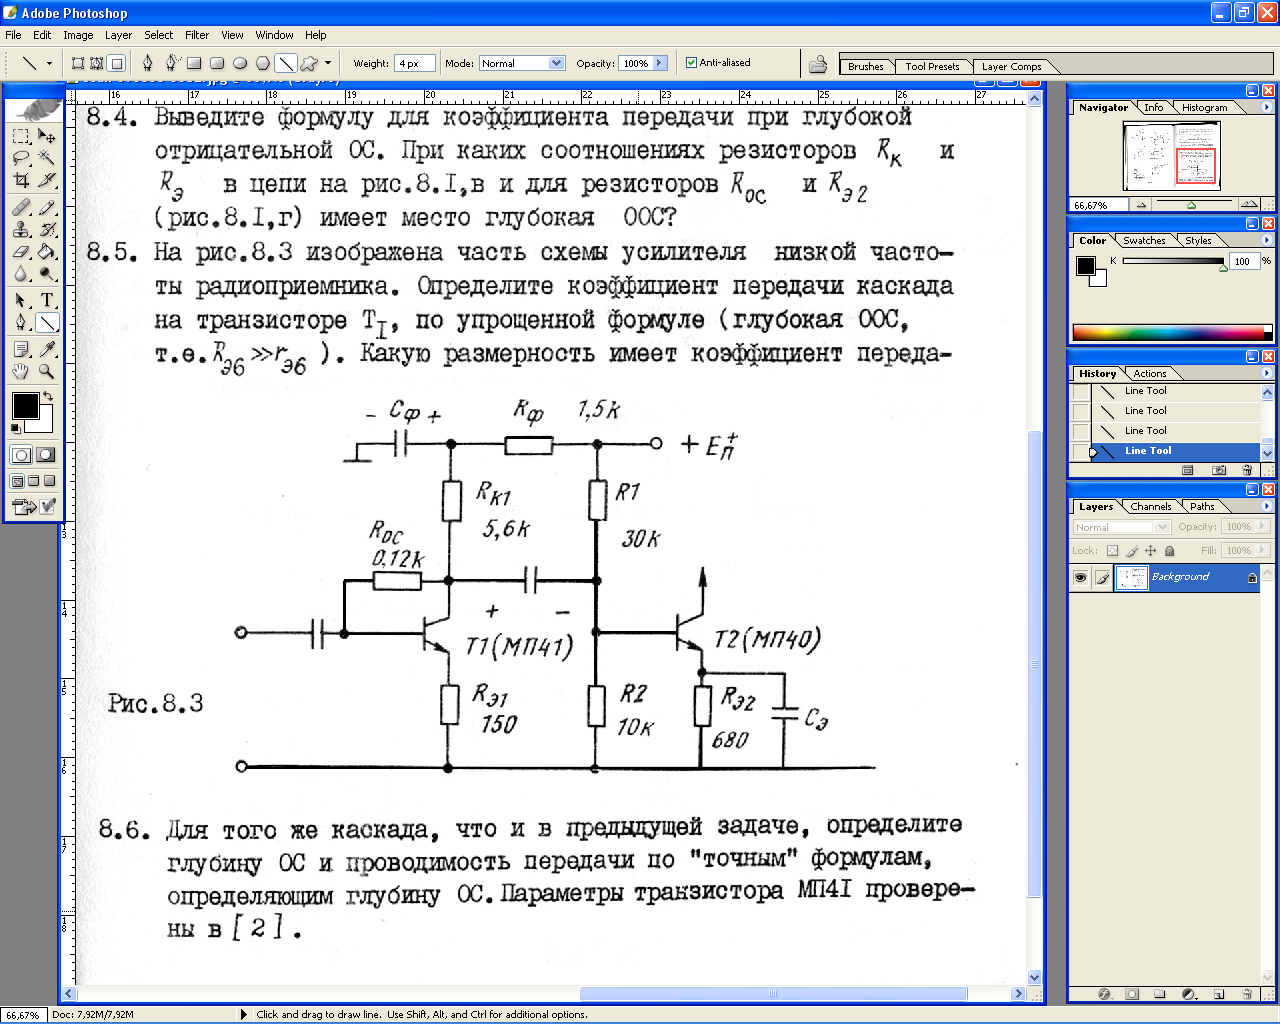Select the Move tool

(x=46, y=136)
